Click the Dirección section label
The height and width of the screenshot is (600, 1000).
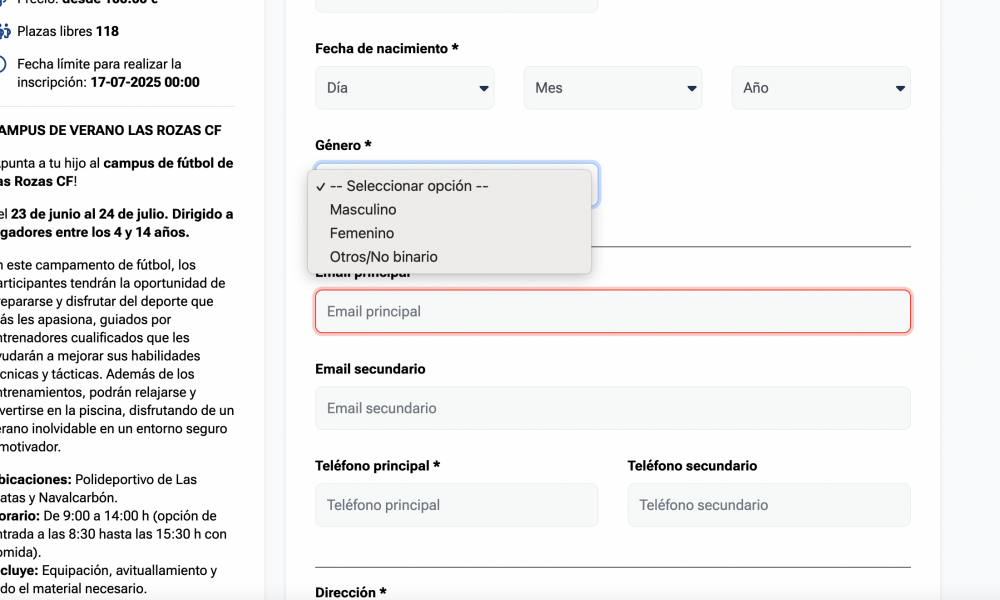[350, 592]
